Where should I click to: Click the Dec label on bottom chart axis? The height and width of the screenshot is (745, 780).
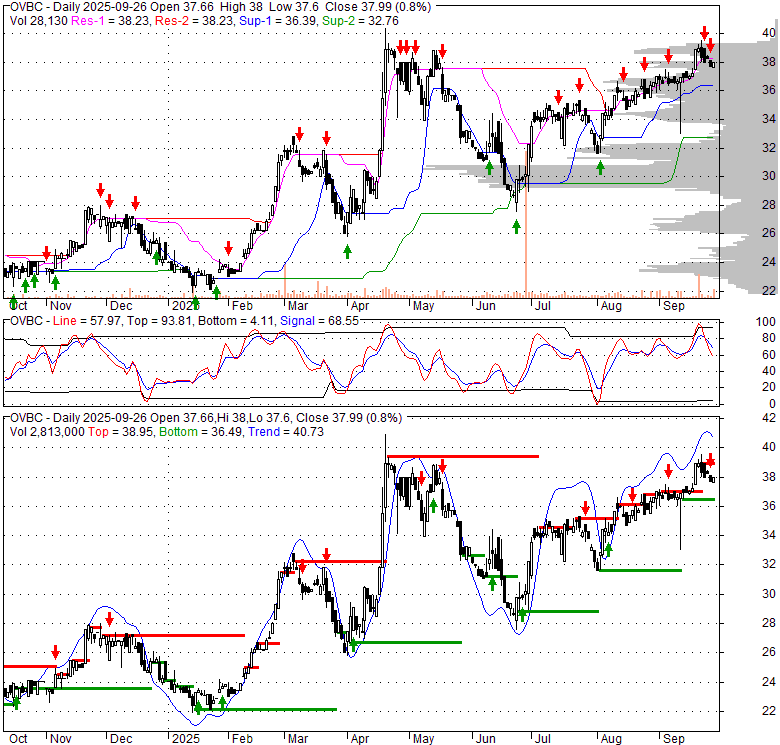coord(121,739)
